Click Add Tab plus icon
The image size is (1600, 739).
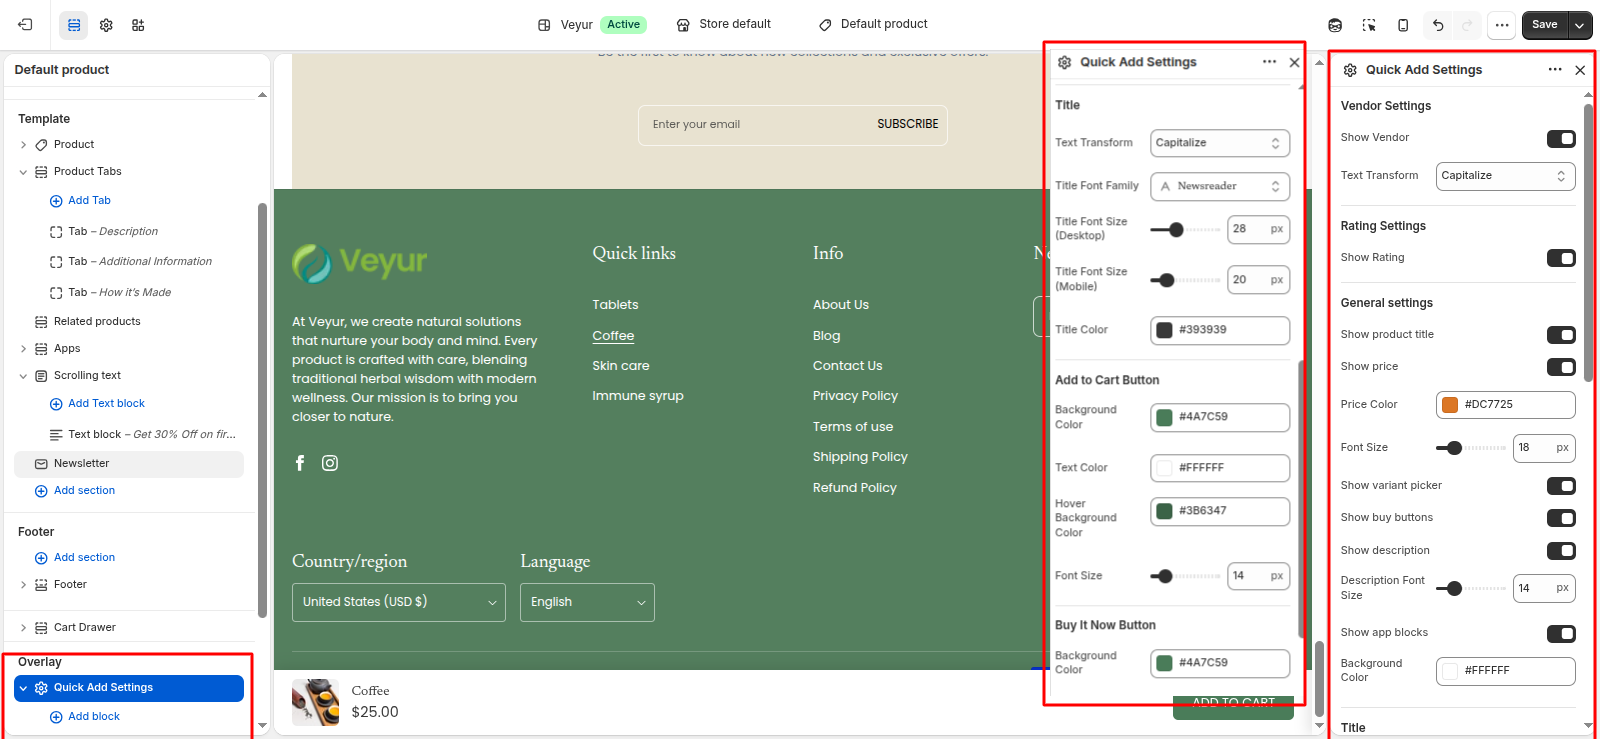[x=56, y=201]
